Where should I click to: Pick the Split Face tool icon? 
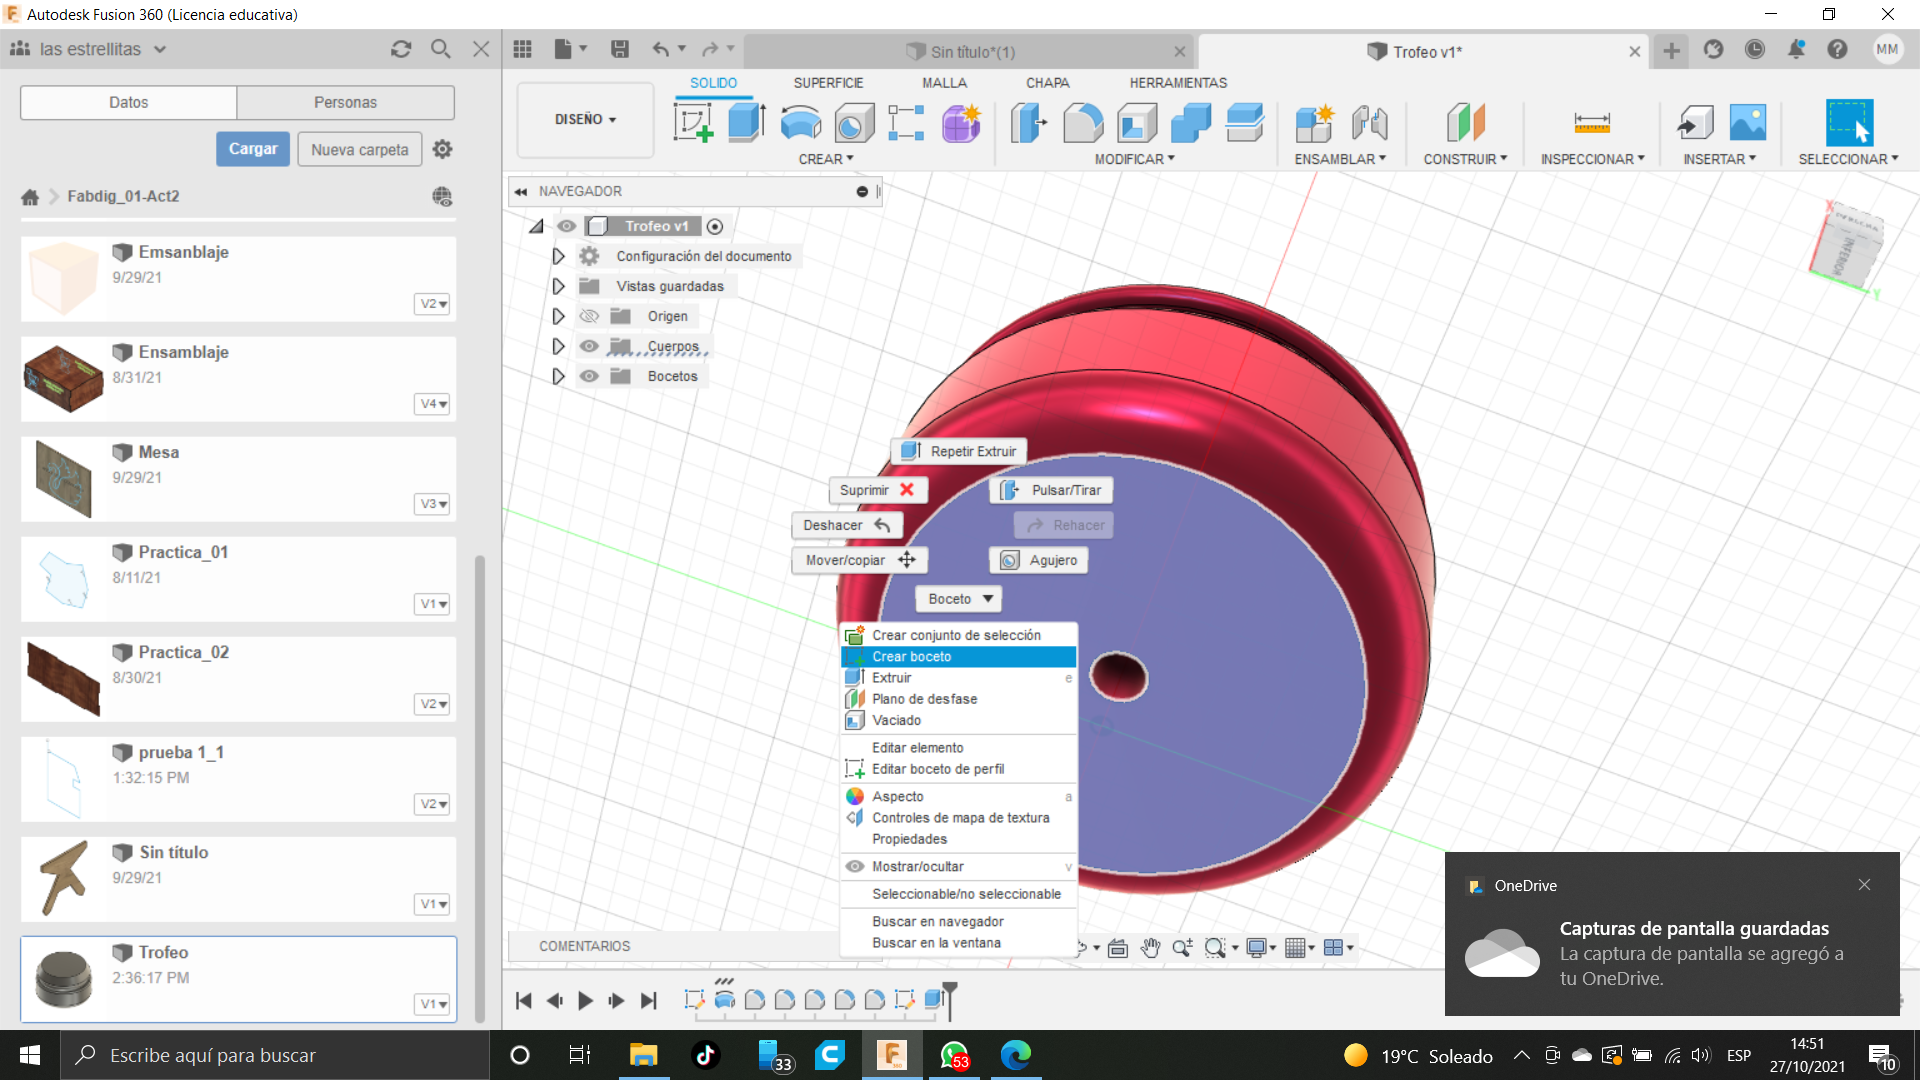pos(1245,123)
